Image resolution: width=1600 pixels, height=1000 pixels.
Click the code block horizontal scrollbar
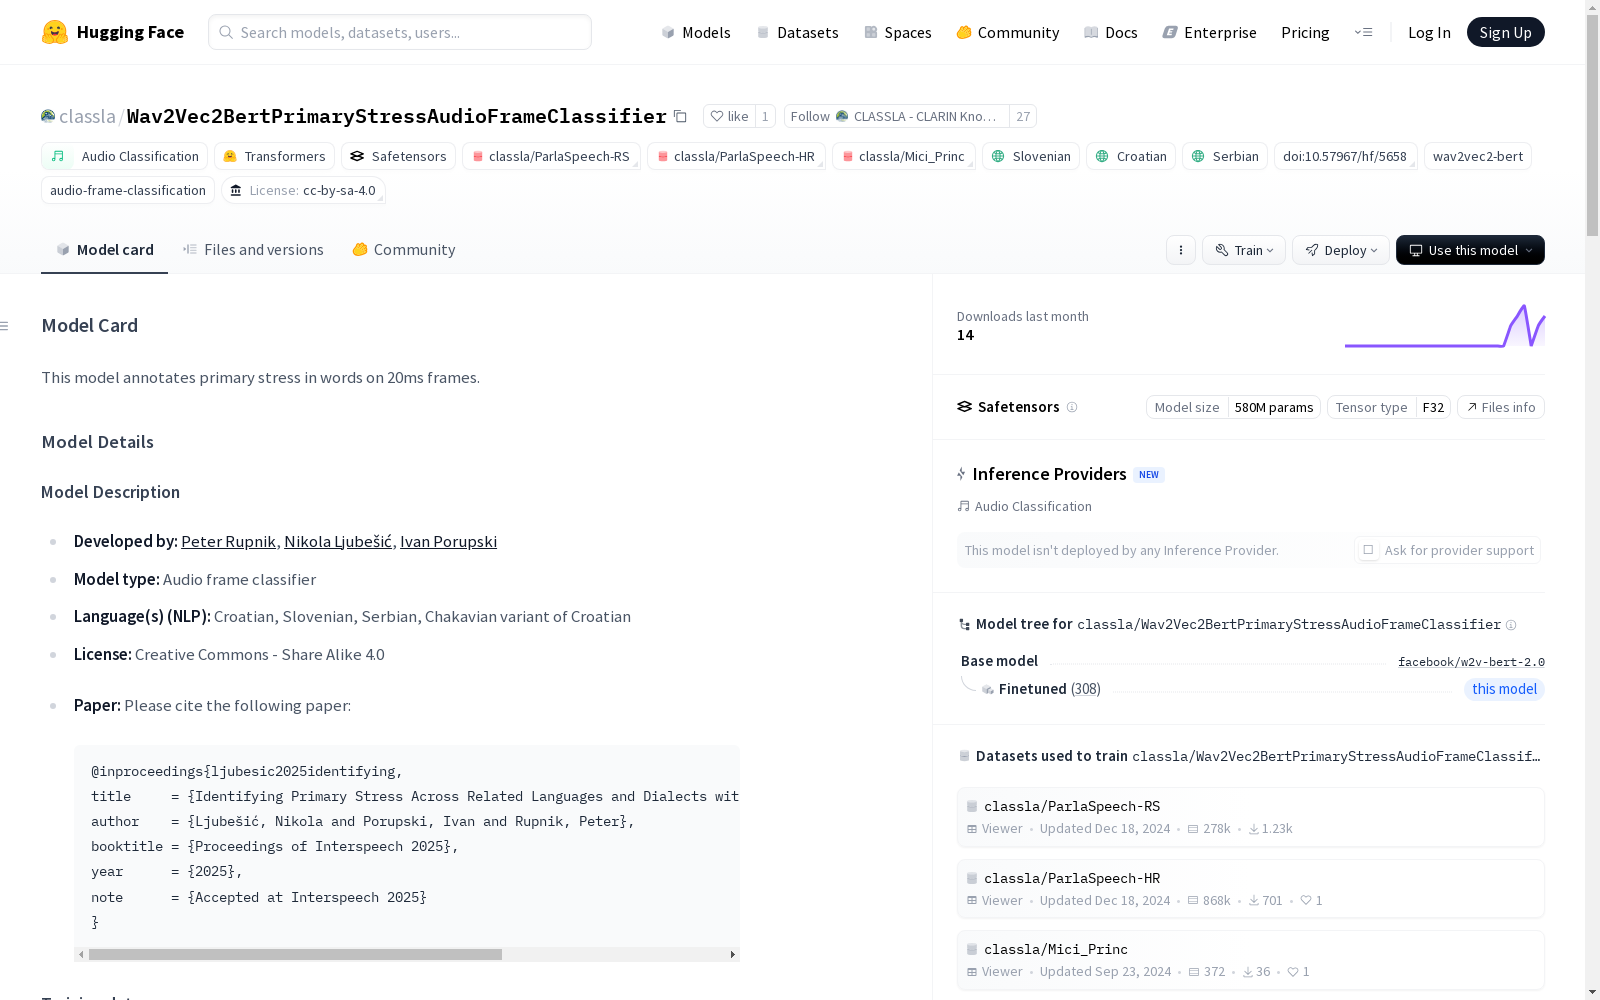pyautogui.click(x=295, y=954)
